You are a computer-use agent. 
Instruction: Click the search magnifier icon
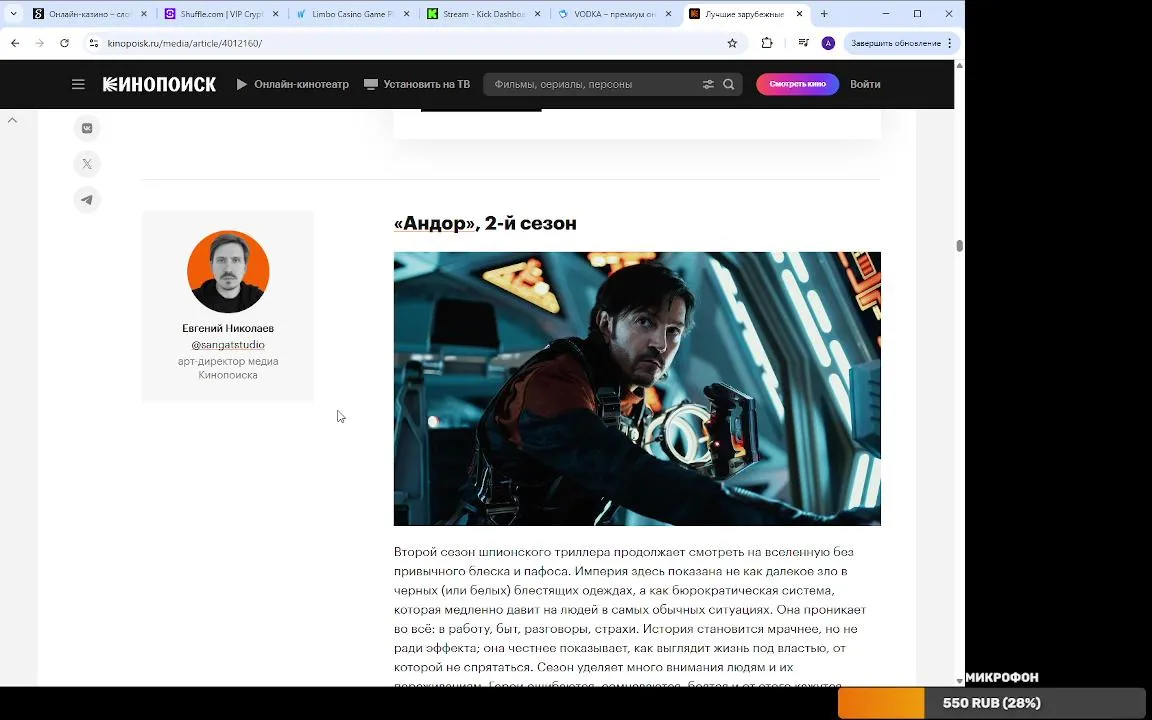click(728, 84)
